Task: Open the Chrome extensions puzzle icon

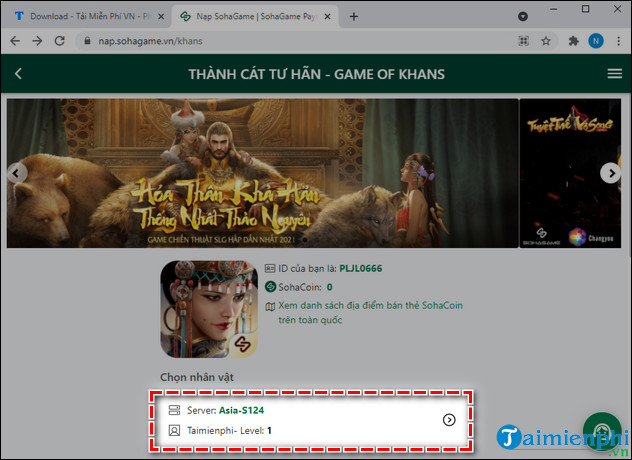Action: pos(573,41)
